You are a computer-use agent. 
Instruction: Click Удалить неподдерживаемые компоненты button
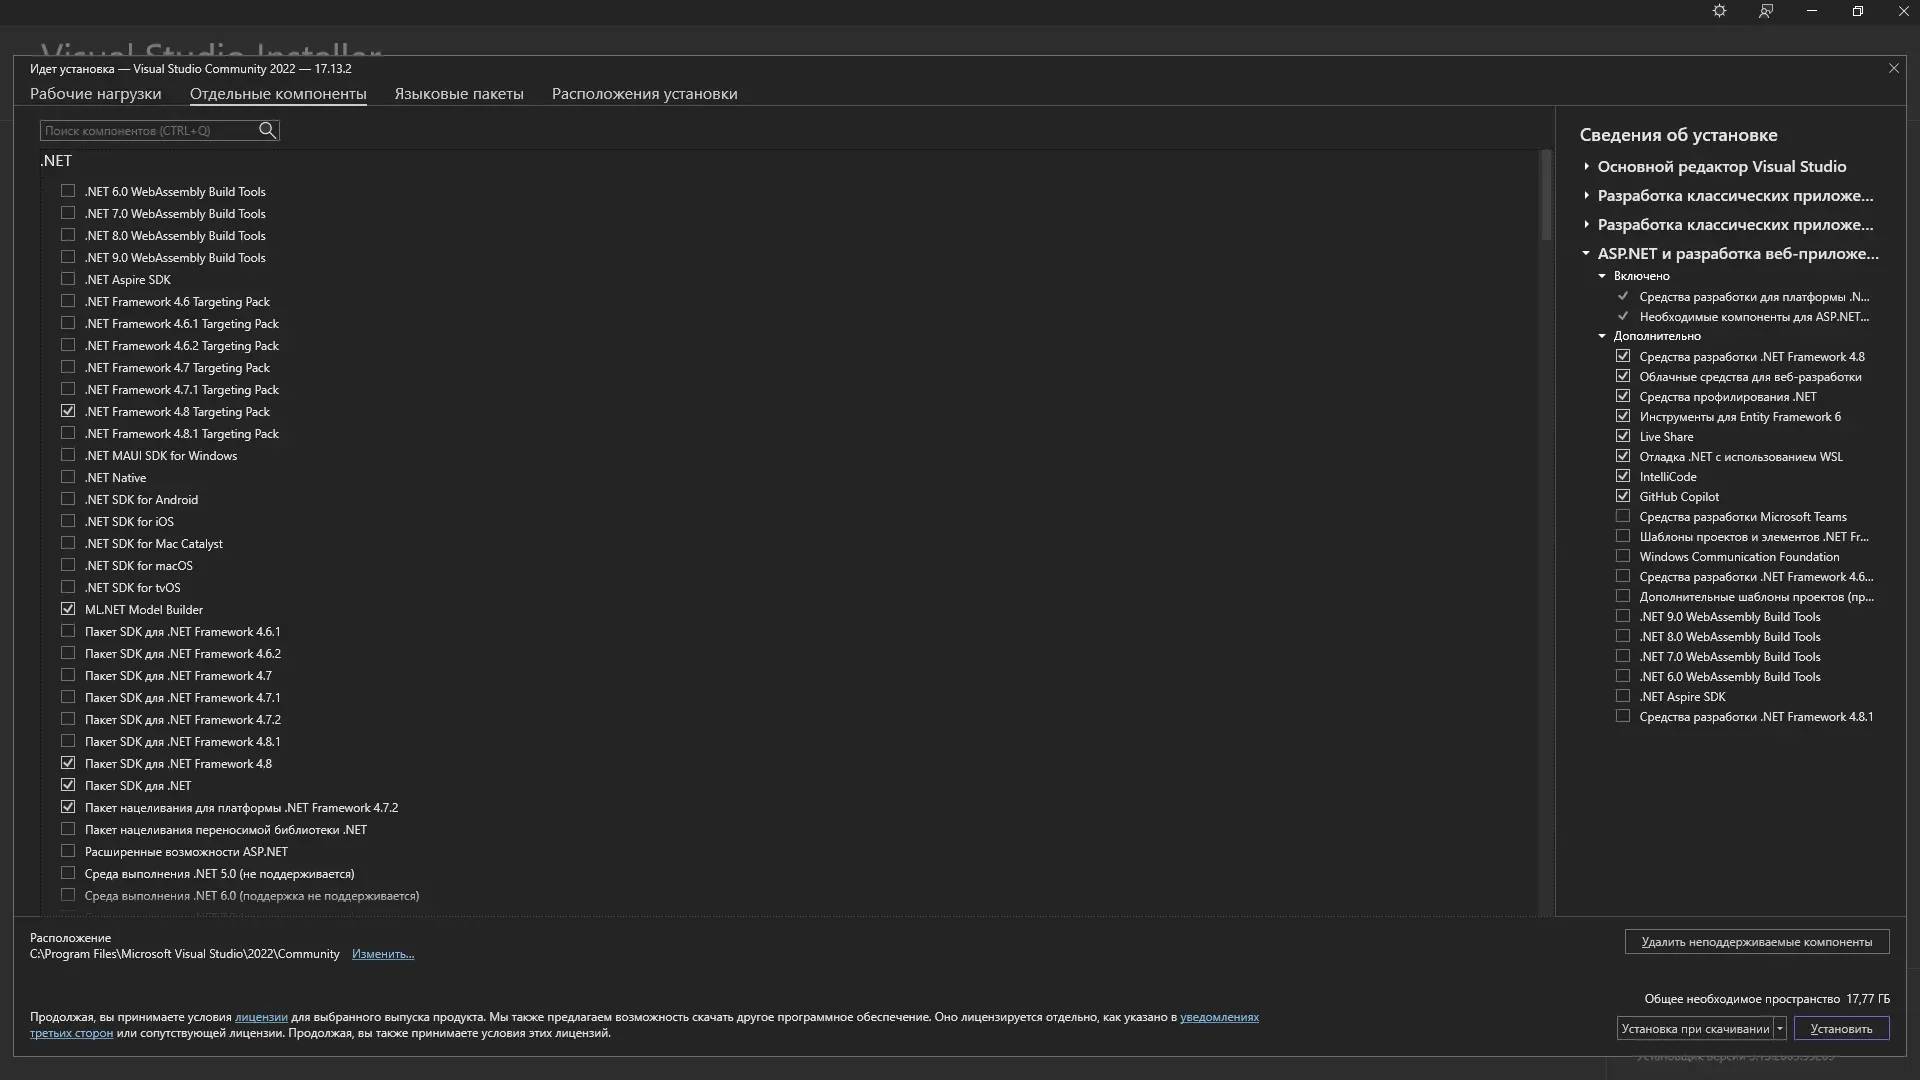tap(1757, 942)
